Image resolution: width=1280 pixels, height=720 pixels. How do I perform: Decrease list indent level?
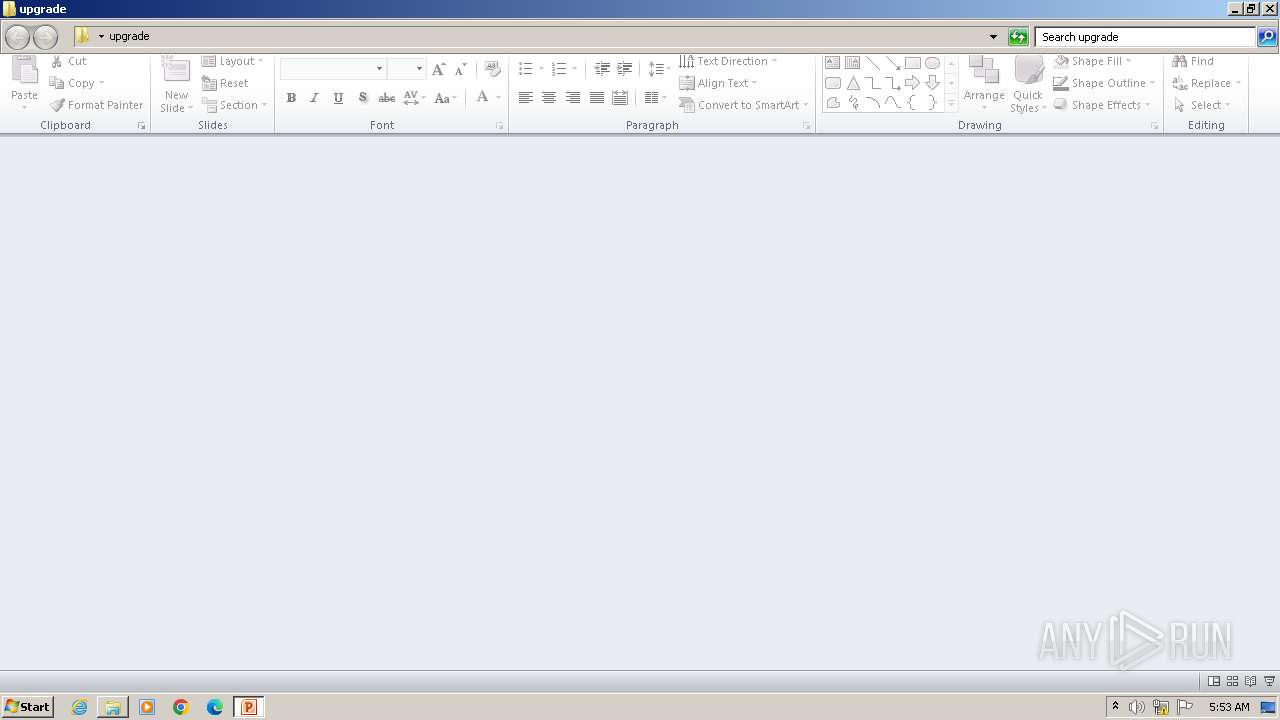[x=602, y=69]
